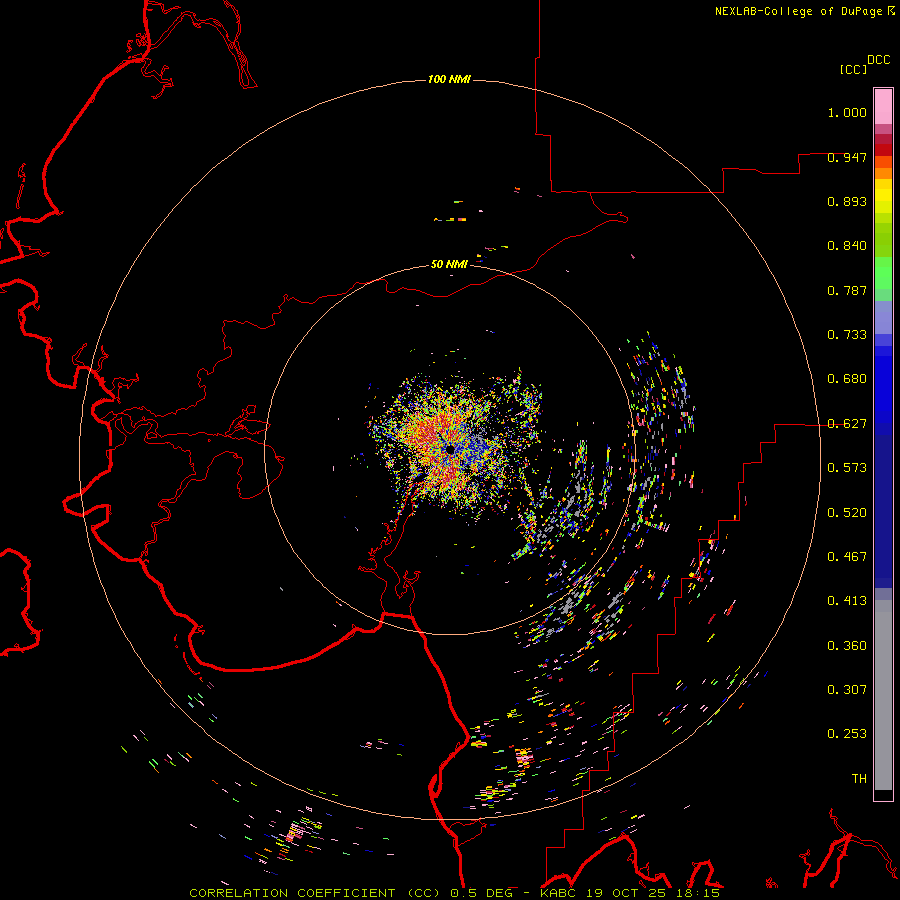Click the 0.627 legend value

point(847,424)
